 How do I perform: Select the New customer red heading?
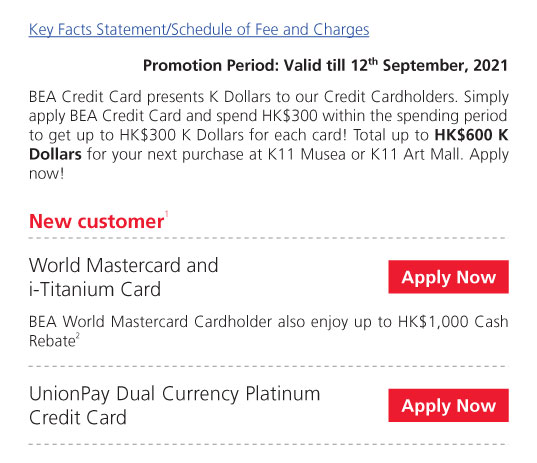click(x=97, y=221)
